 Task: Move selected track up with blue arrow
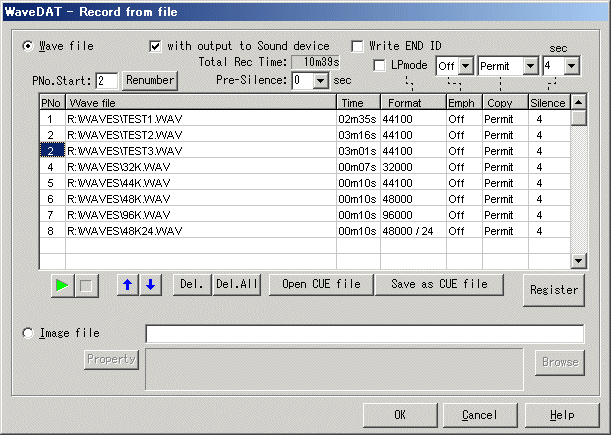click(128, 285)
